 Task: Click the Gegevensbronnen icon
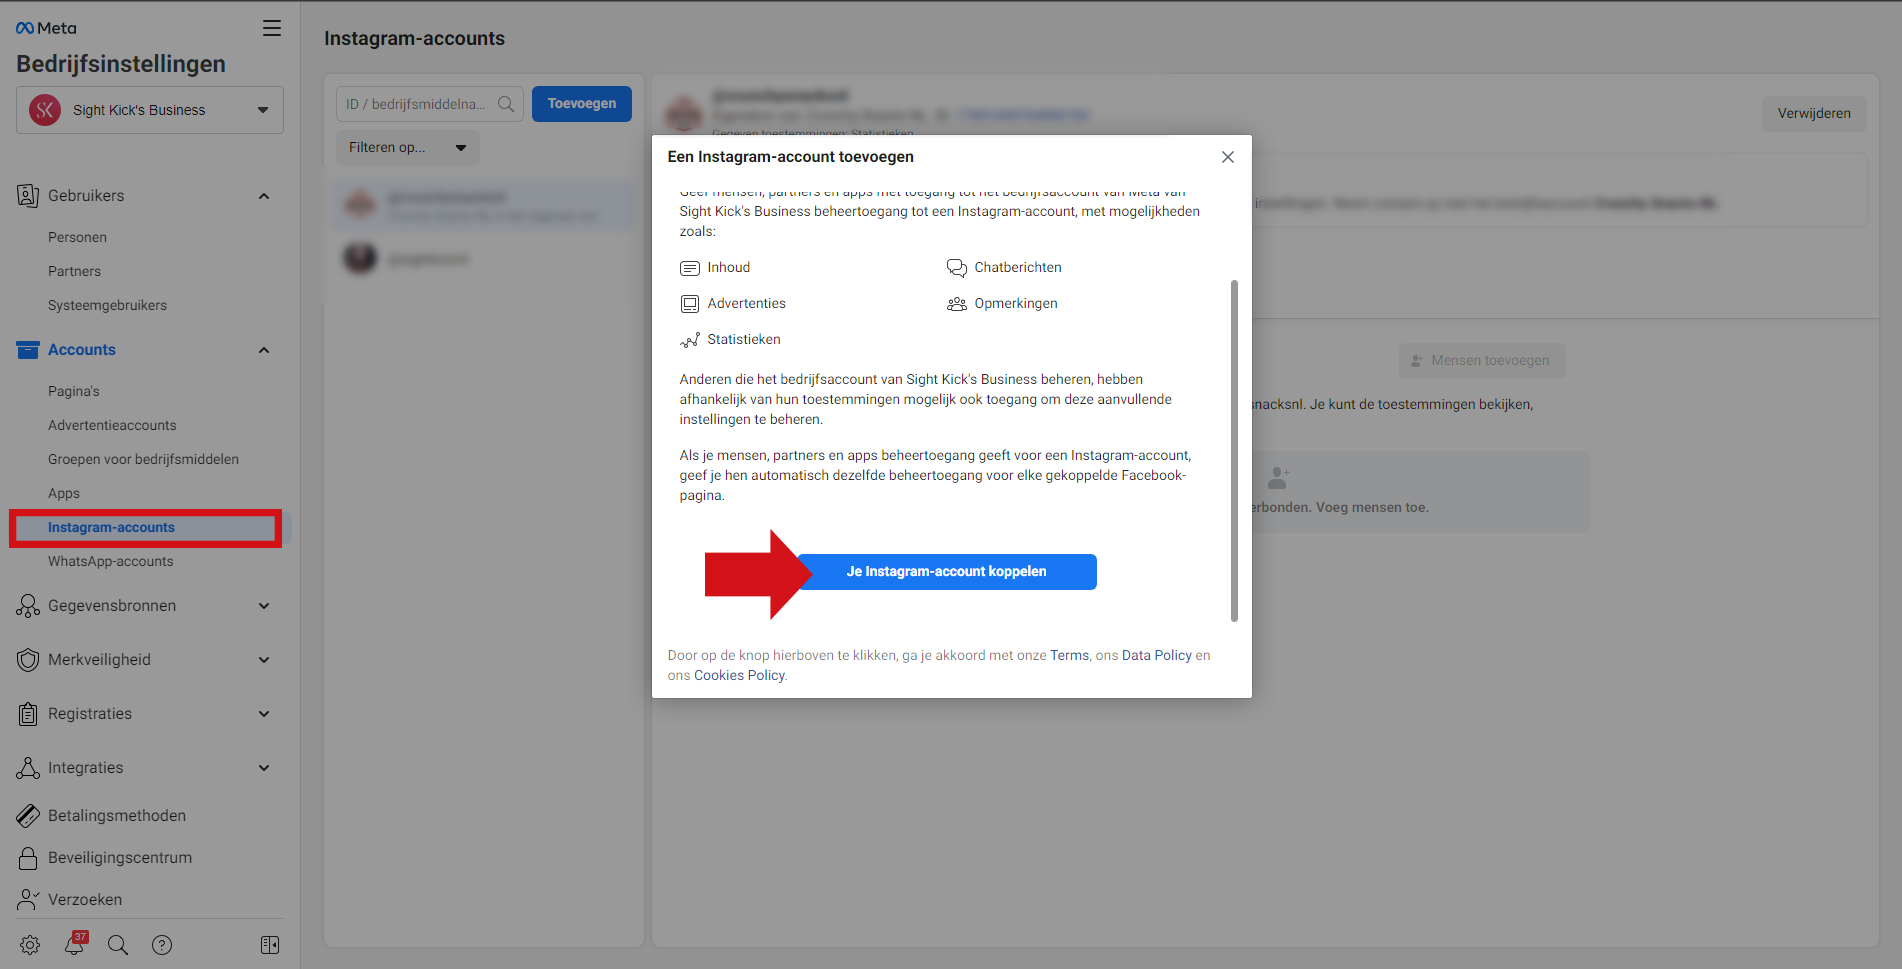(x=28, y=606)
